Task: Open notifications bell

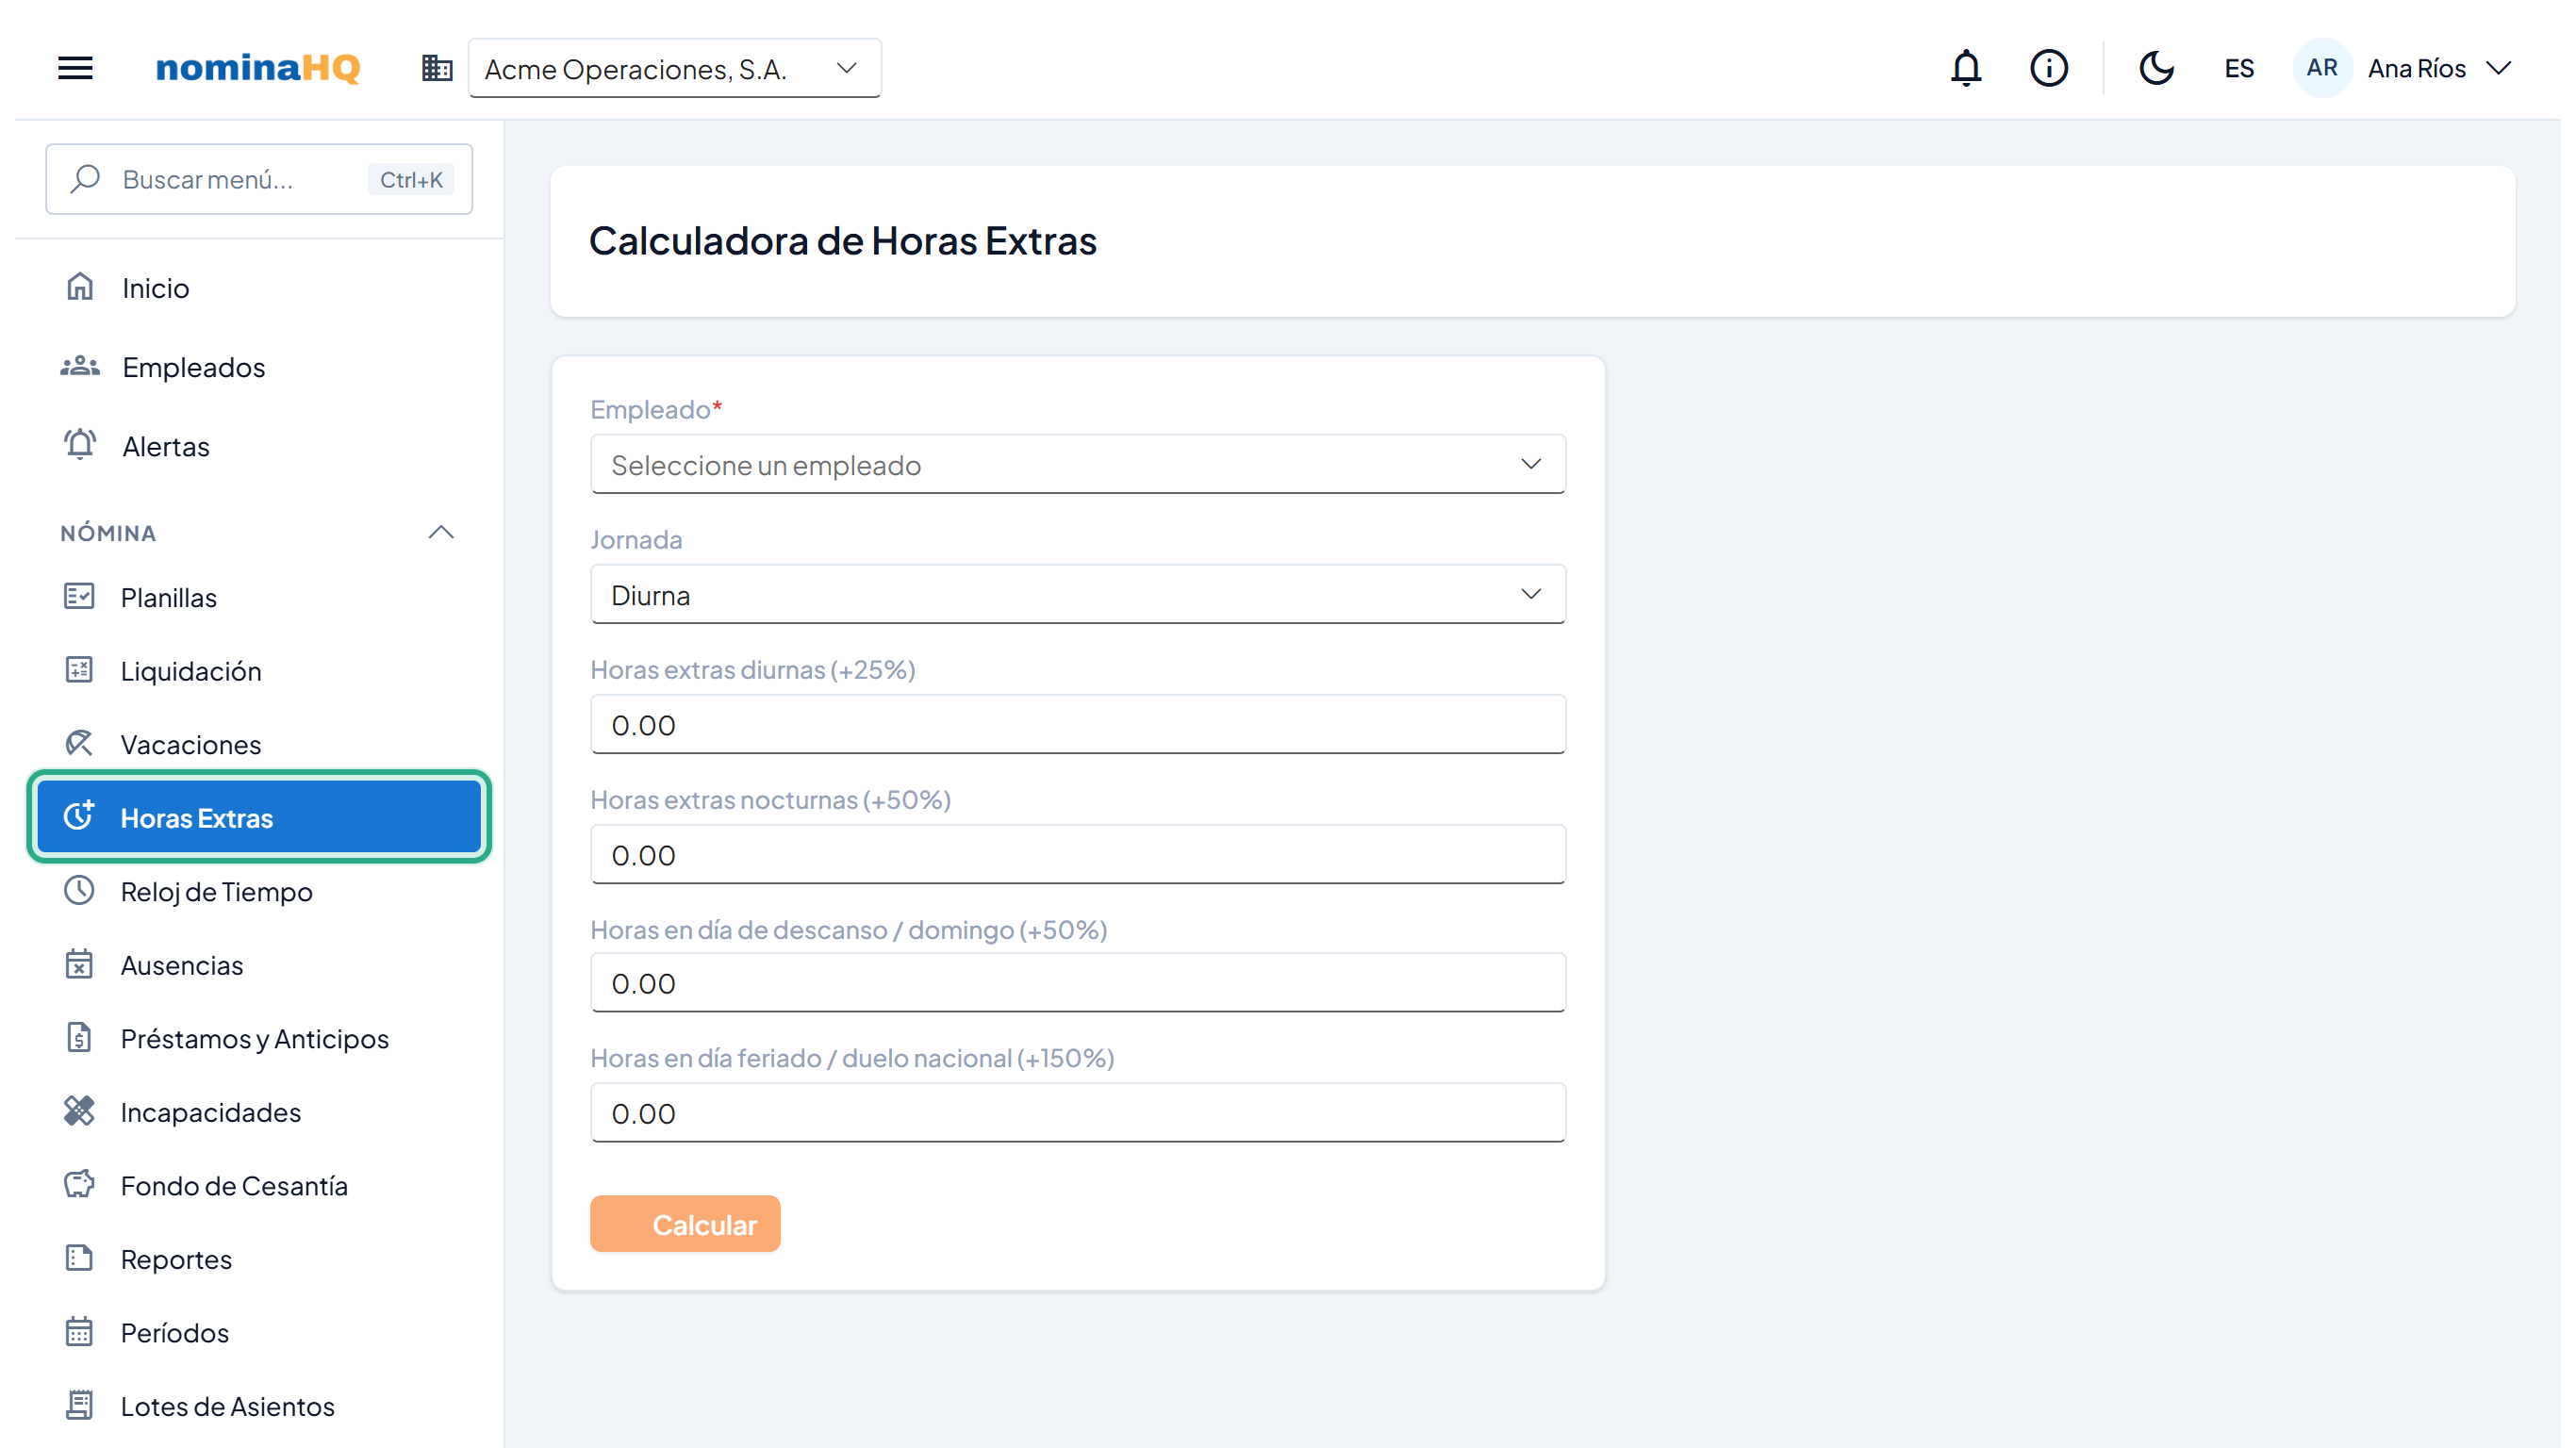Action: (1966, 68)
